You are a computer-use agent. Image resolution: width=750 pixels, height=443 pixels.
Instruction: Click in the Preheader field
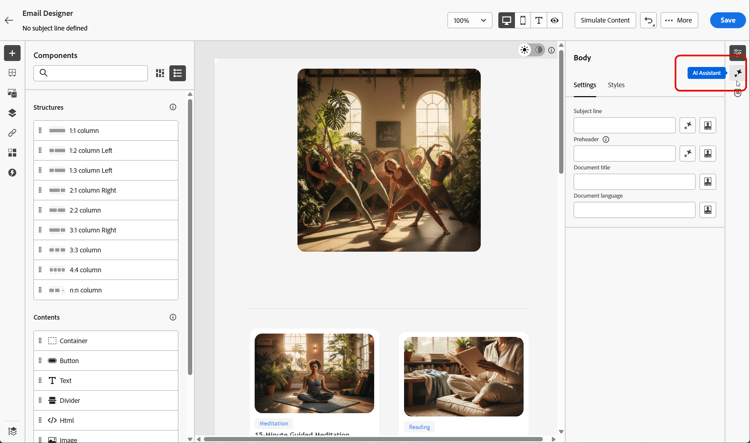[624, 154]
